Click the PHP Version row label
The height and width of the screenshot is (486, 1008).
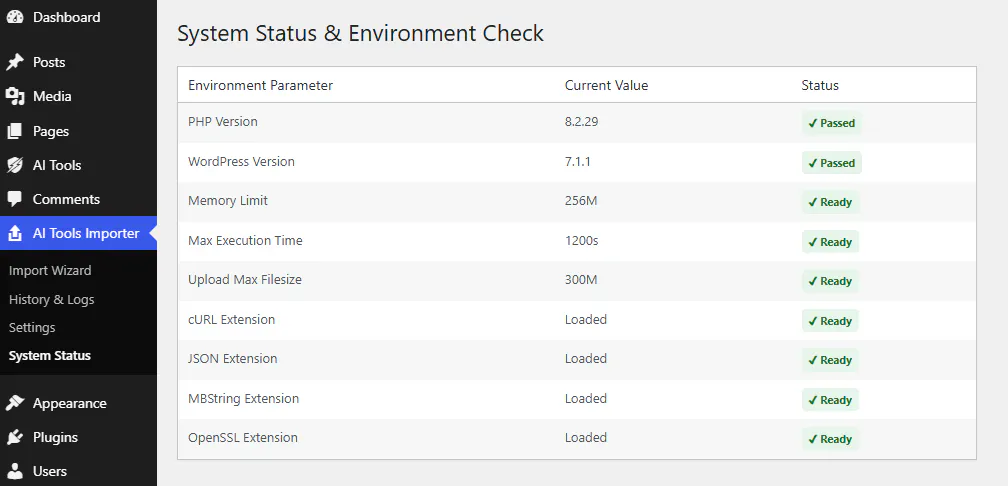(x=222, y=122)
